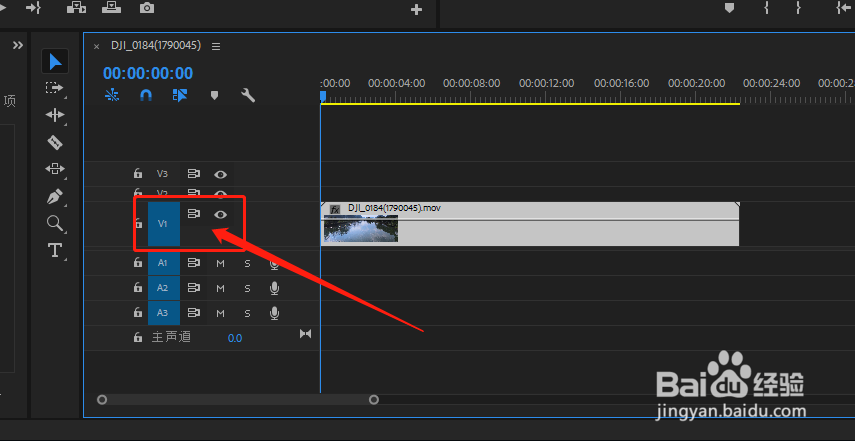Screen dimensions: 855x441
Task: Click the blue playhead marker
Action: (323, 96)
